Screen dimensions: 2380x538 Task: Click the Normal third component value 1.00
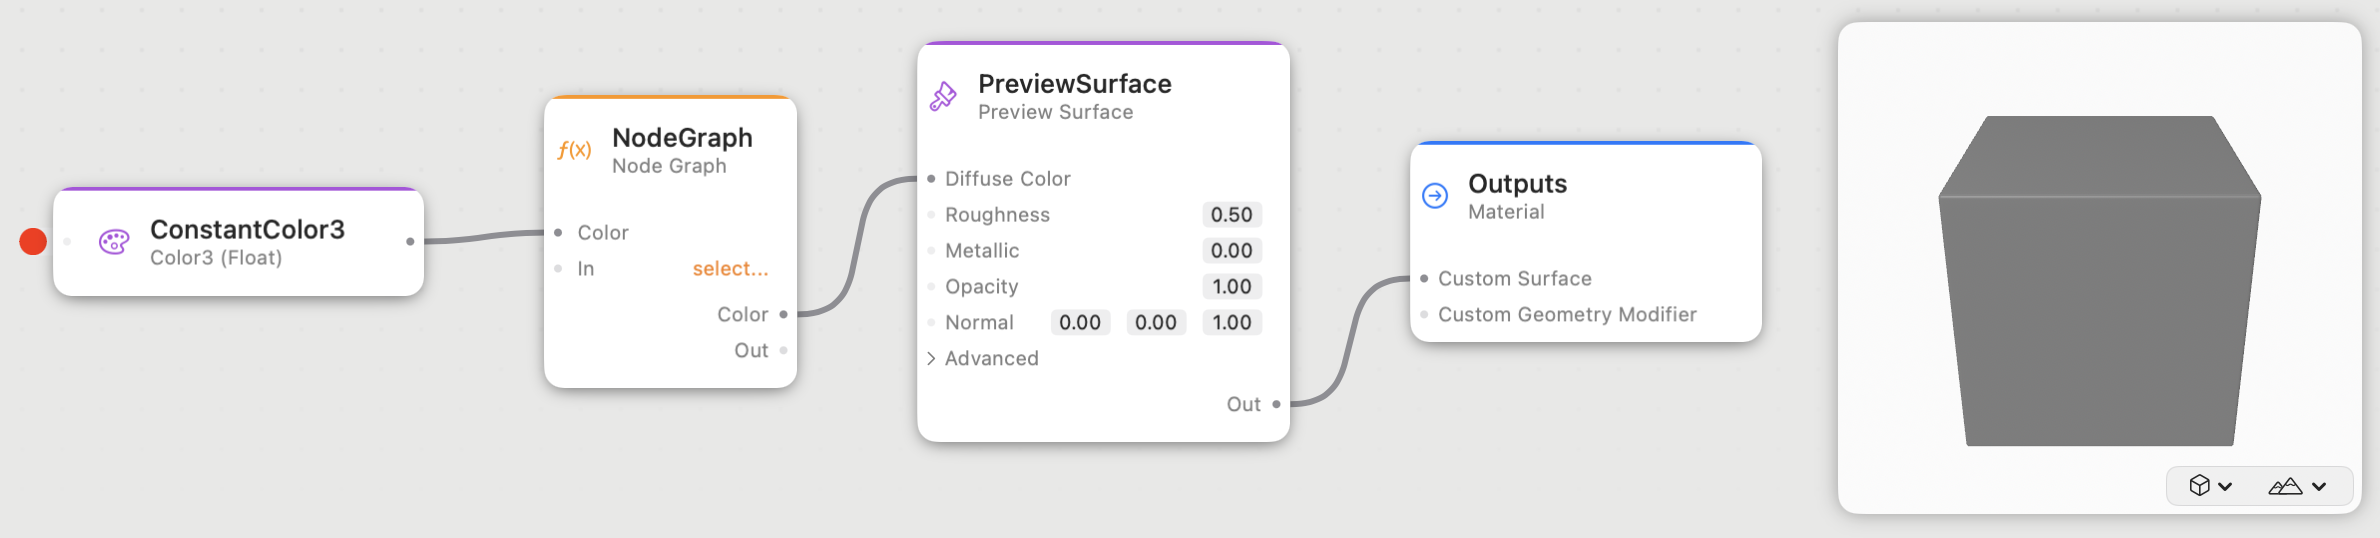[x=1232, y=323]
